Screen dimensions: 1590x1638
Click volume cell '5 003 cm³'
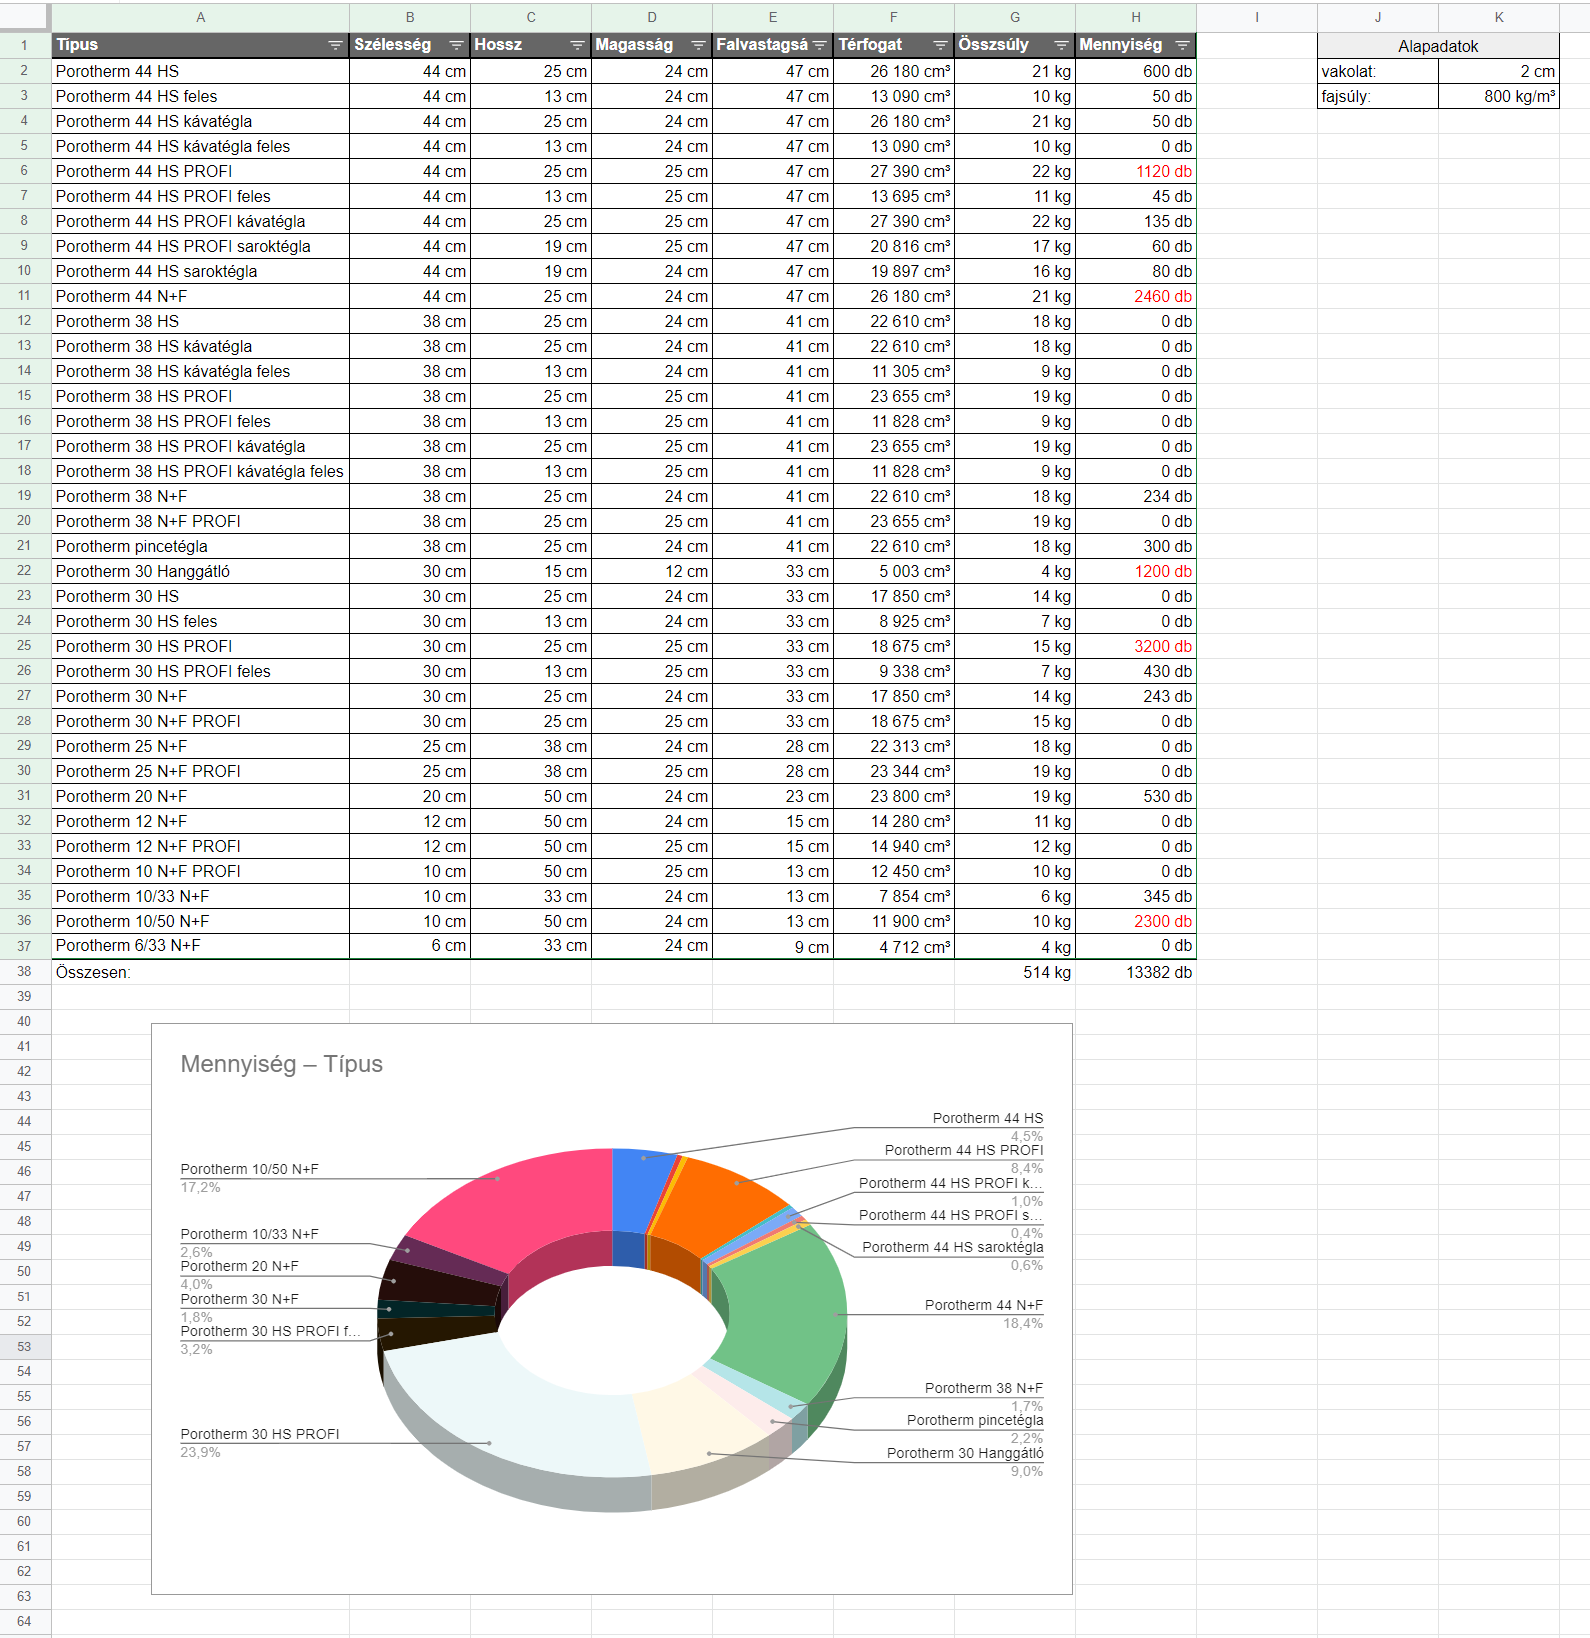coord(894,571)
